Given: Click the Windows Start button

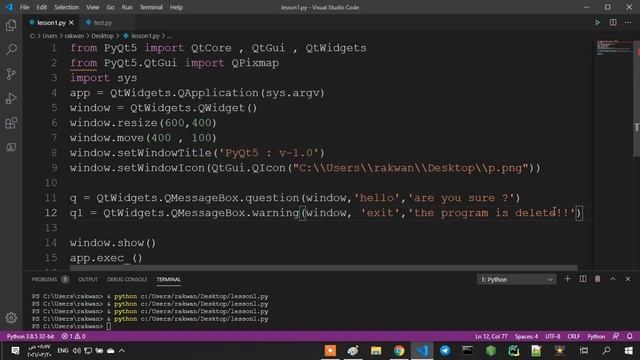Looking at the screenshot, I should click(x=629, y=351).
